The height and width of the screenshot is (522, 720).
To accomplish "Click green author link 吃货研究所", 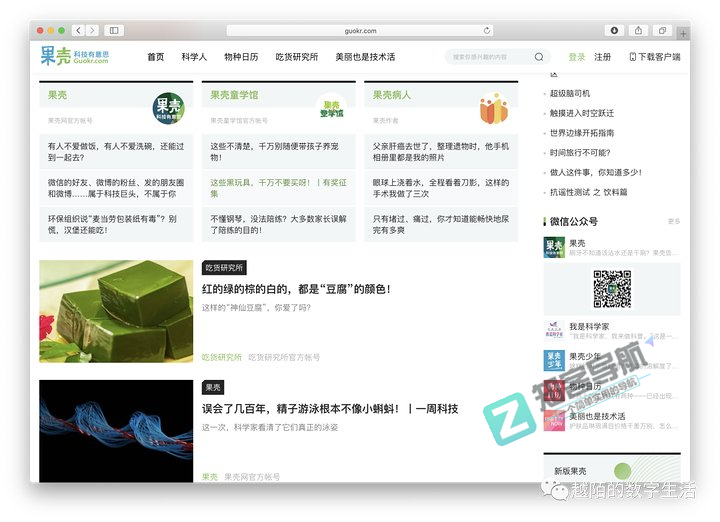I will pos(221,357).
